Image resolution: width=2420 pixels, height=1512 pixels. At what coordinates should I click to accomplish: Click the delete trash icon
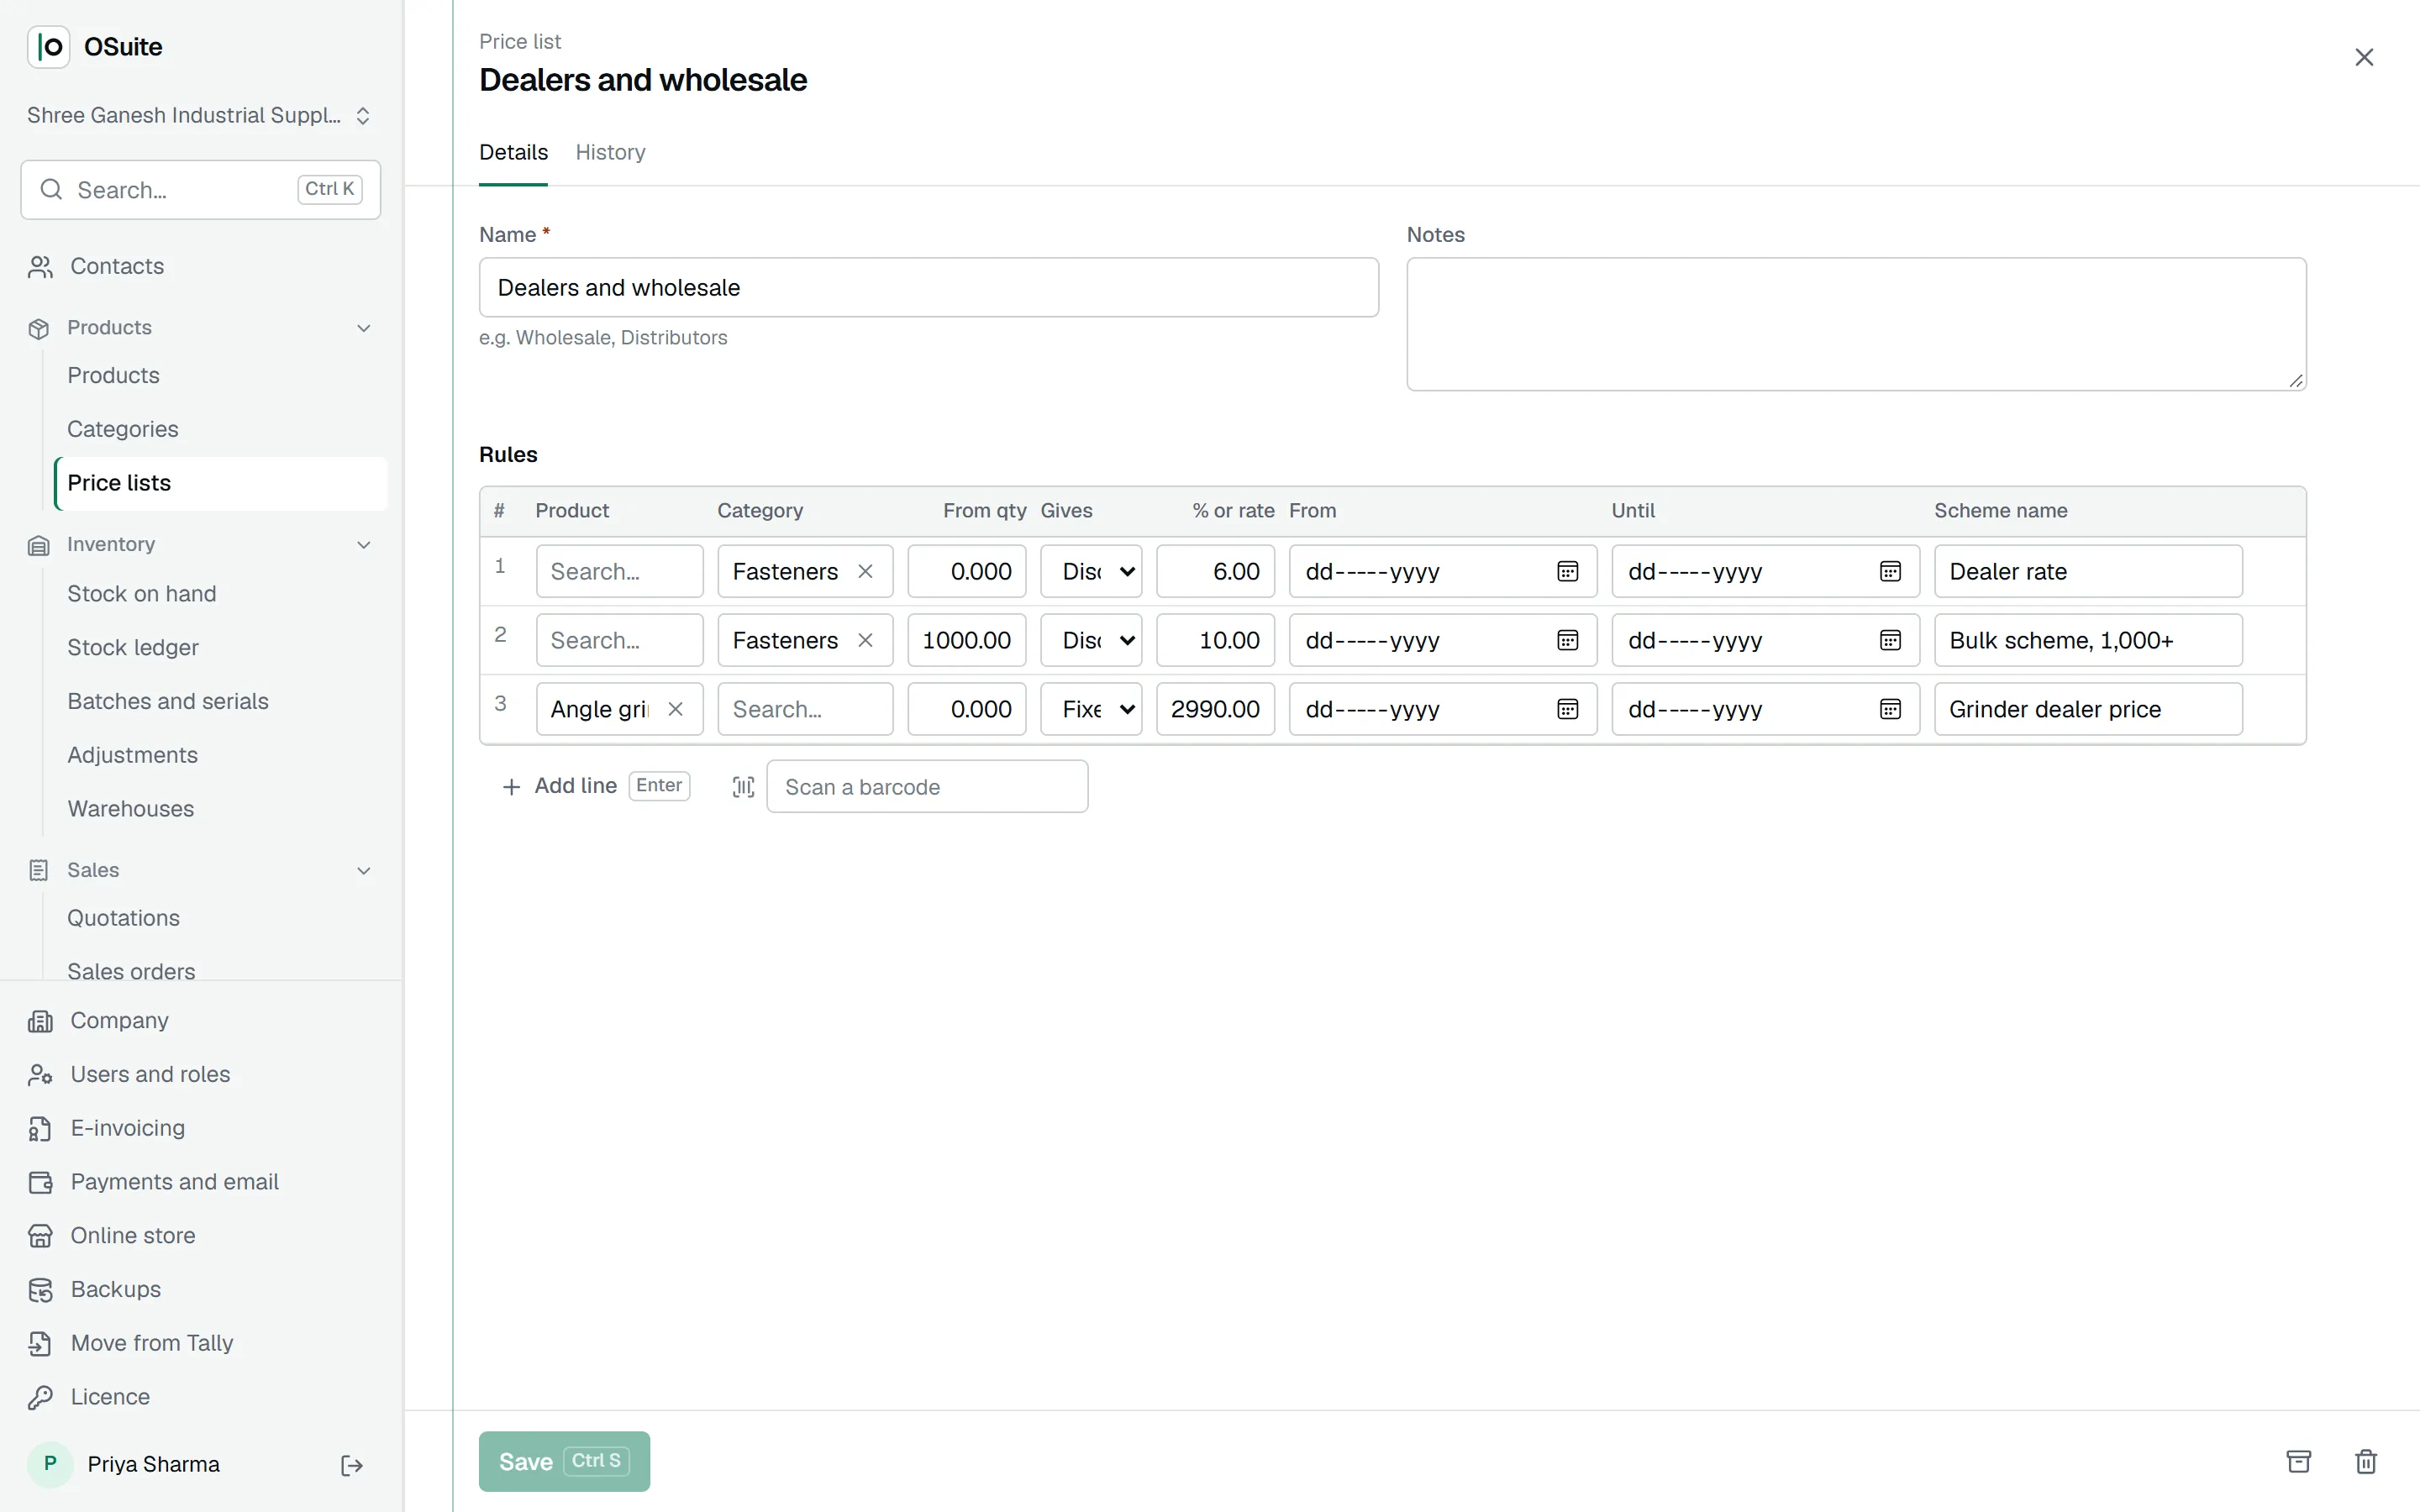(2365, 1461)
